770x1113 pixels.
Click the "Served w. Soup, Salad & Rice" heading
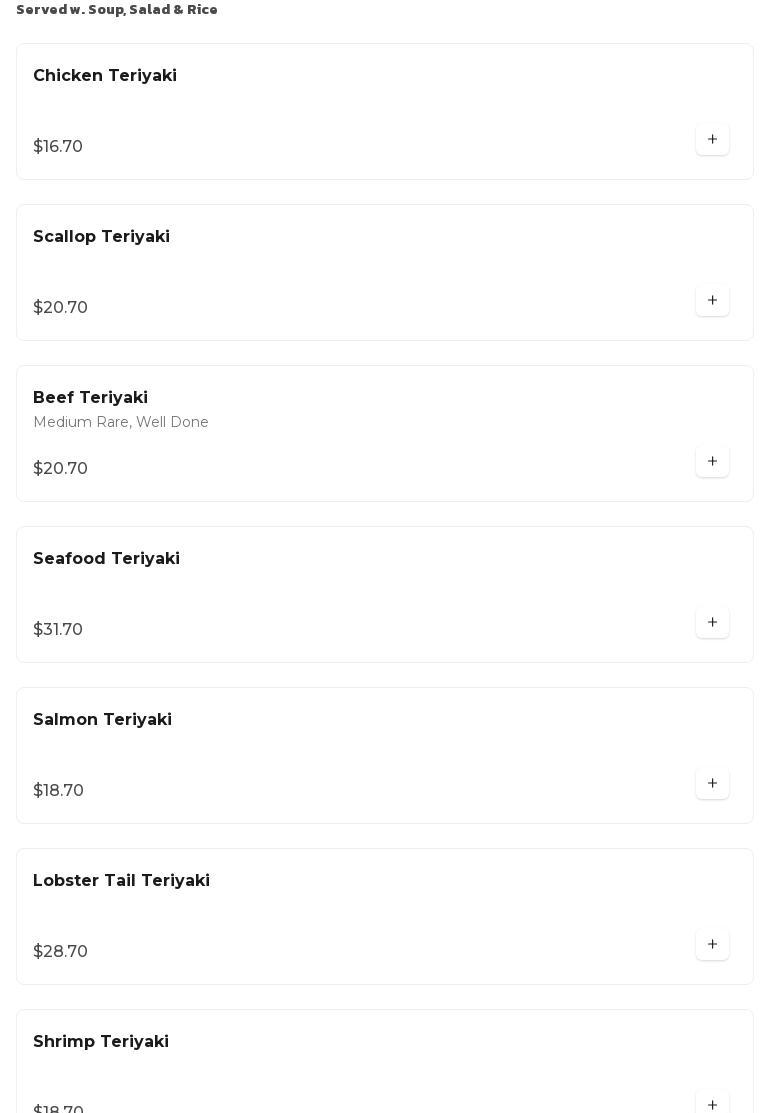[117, 10]
